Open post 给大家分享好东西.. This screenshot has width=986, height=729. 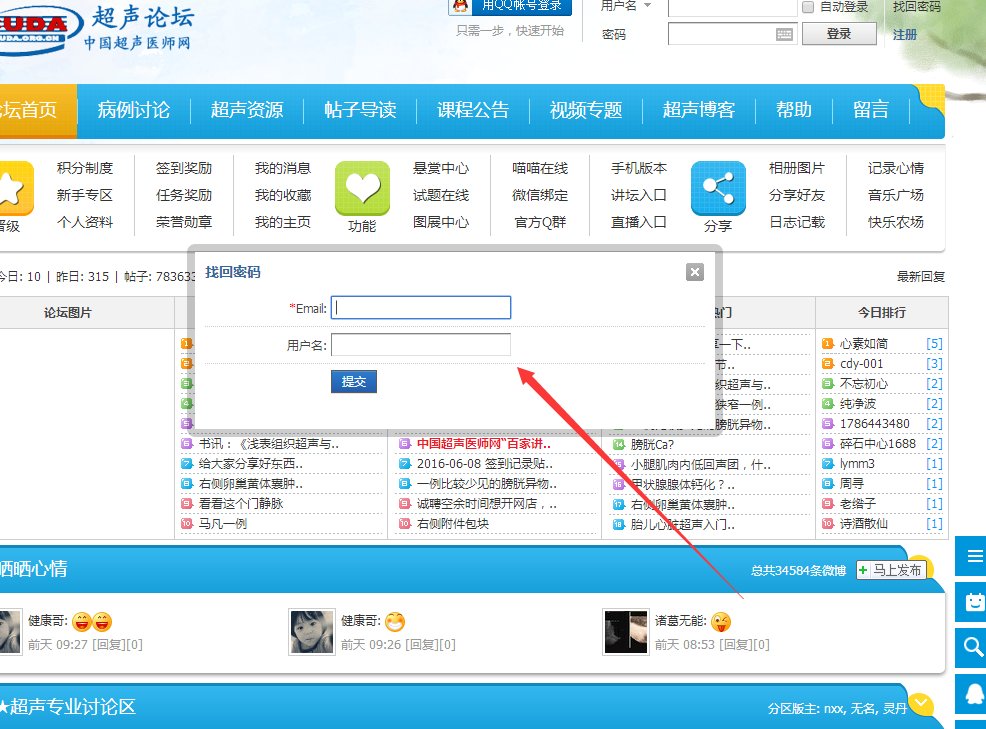(x=251, y=464)
